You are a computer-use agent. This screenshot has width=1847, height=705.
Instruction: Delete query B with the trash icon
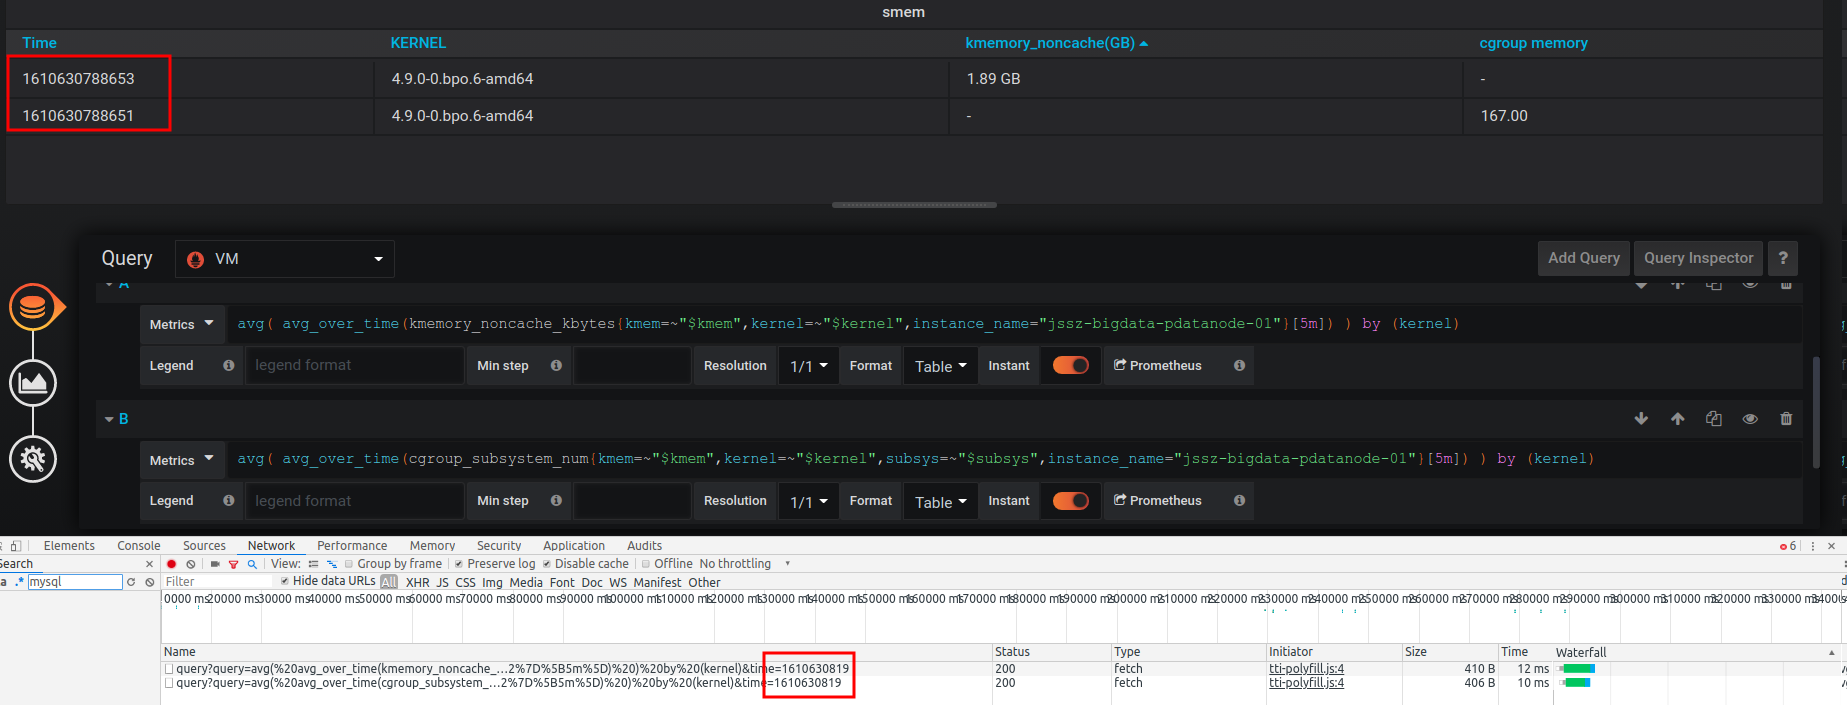(1786, 419)
